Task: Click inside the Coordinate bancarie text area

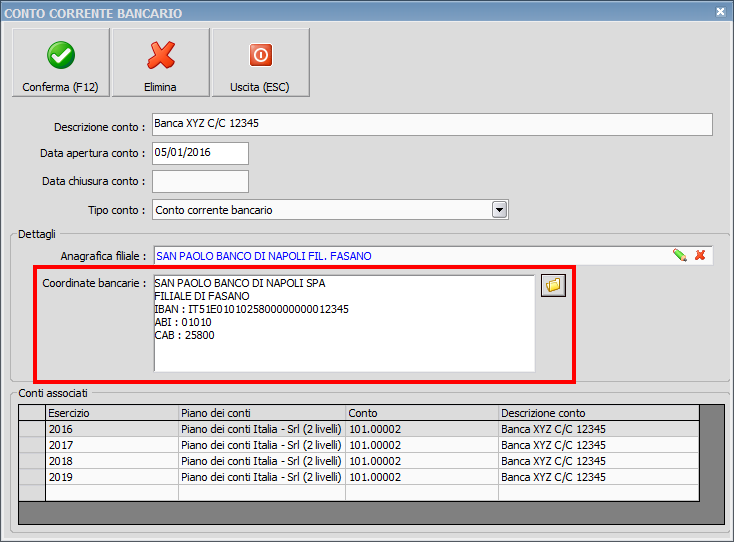Action: pyautogui.click(x=344, y=323)
